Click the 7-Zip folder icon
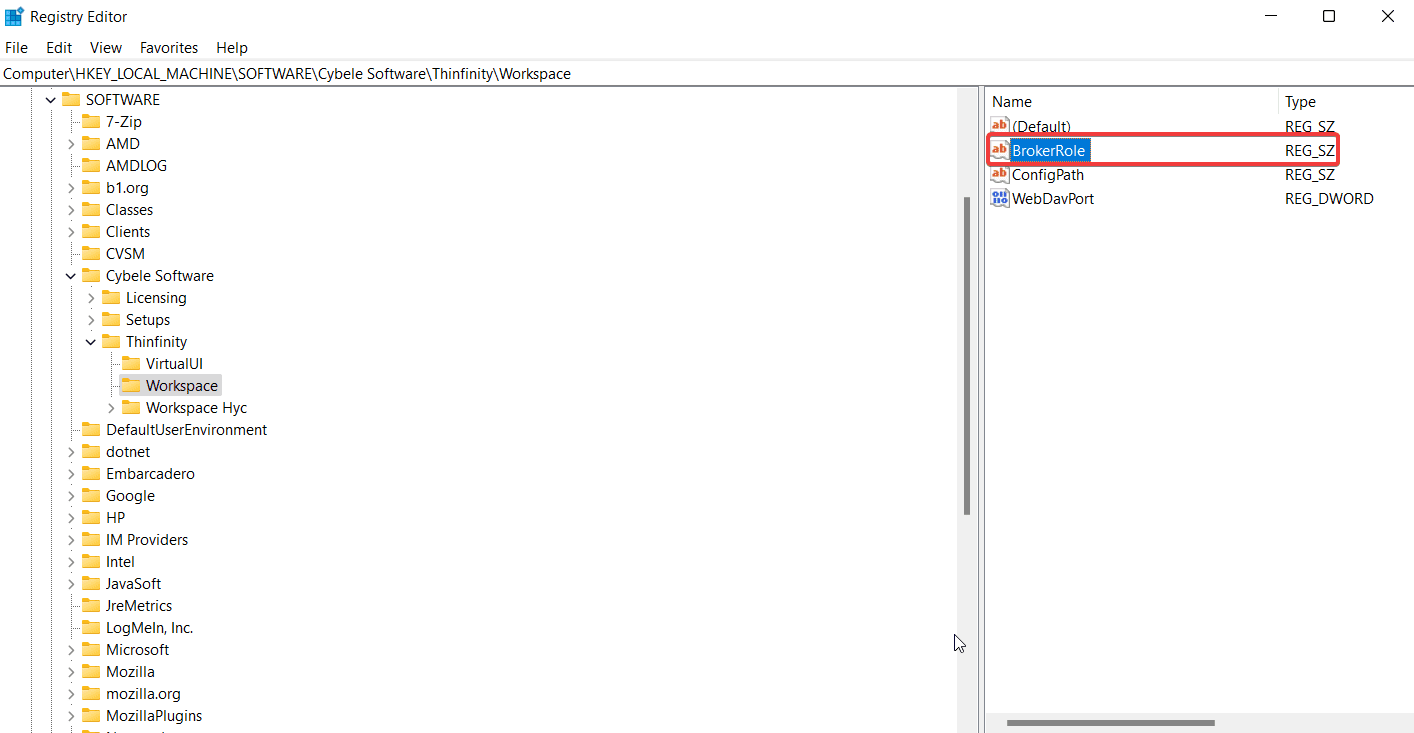Image resolution: width=1414 pixels, height=733 pixels. [91, 122]
